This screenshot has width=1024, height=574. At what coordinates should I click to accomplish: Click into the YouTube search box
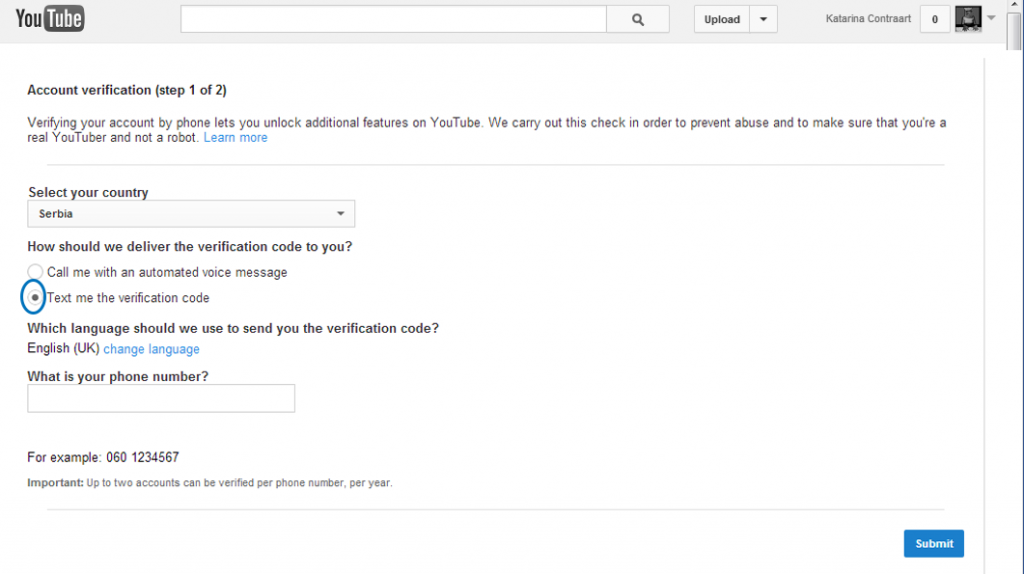click(393, 20)
